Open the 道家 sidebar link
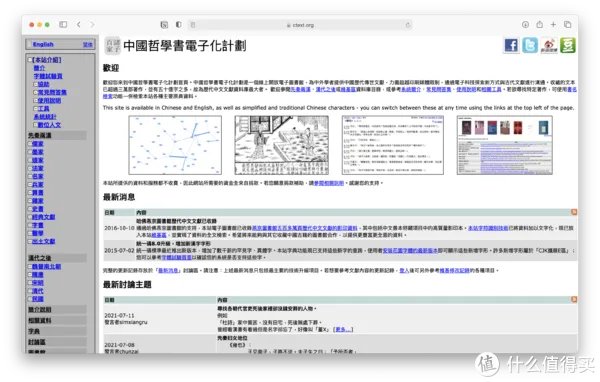Screen dimensions: 600x382 click(x=38, y=160)
